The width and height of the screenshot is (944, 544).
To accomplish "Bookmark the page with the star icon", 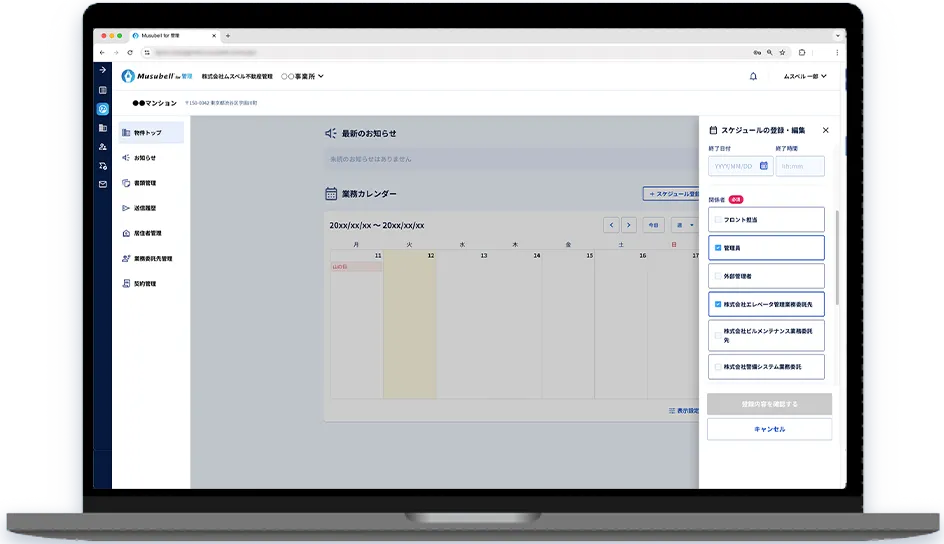I will 782,52.
